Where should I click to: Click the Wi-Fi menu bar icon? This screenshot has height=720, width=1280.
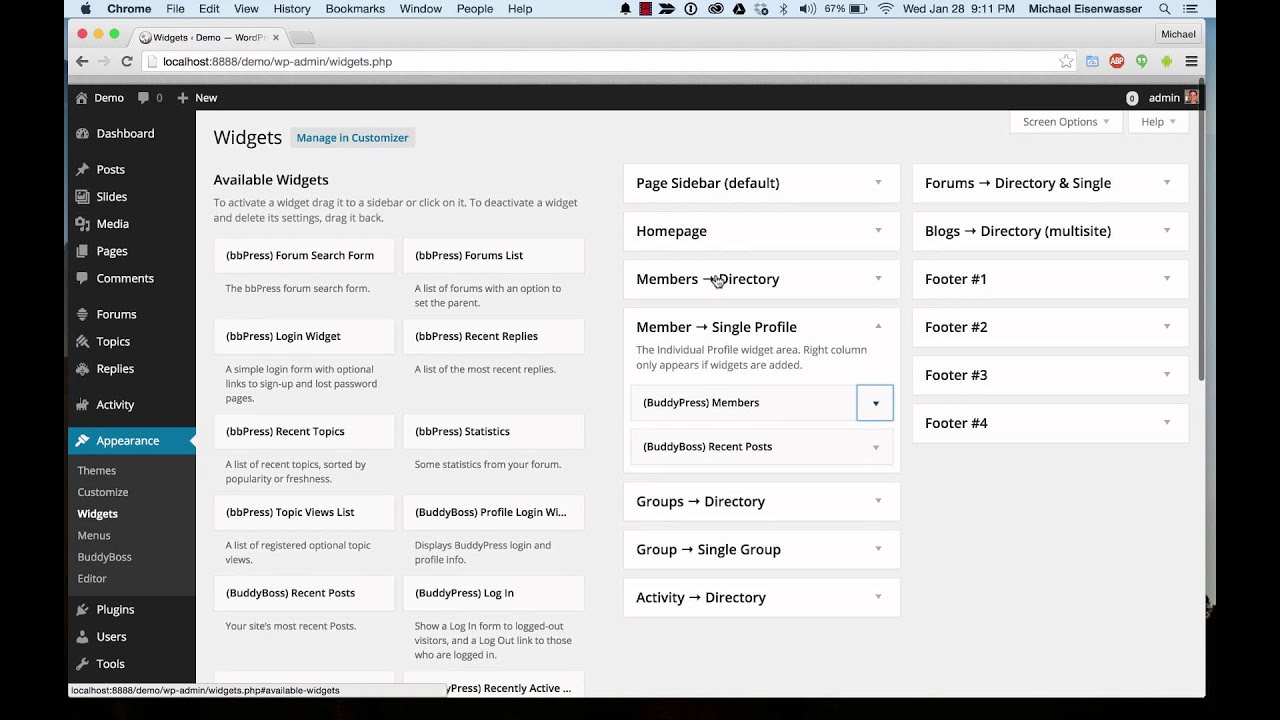[x=885, y=9]
